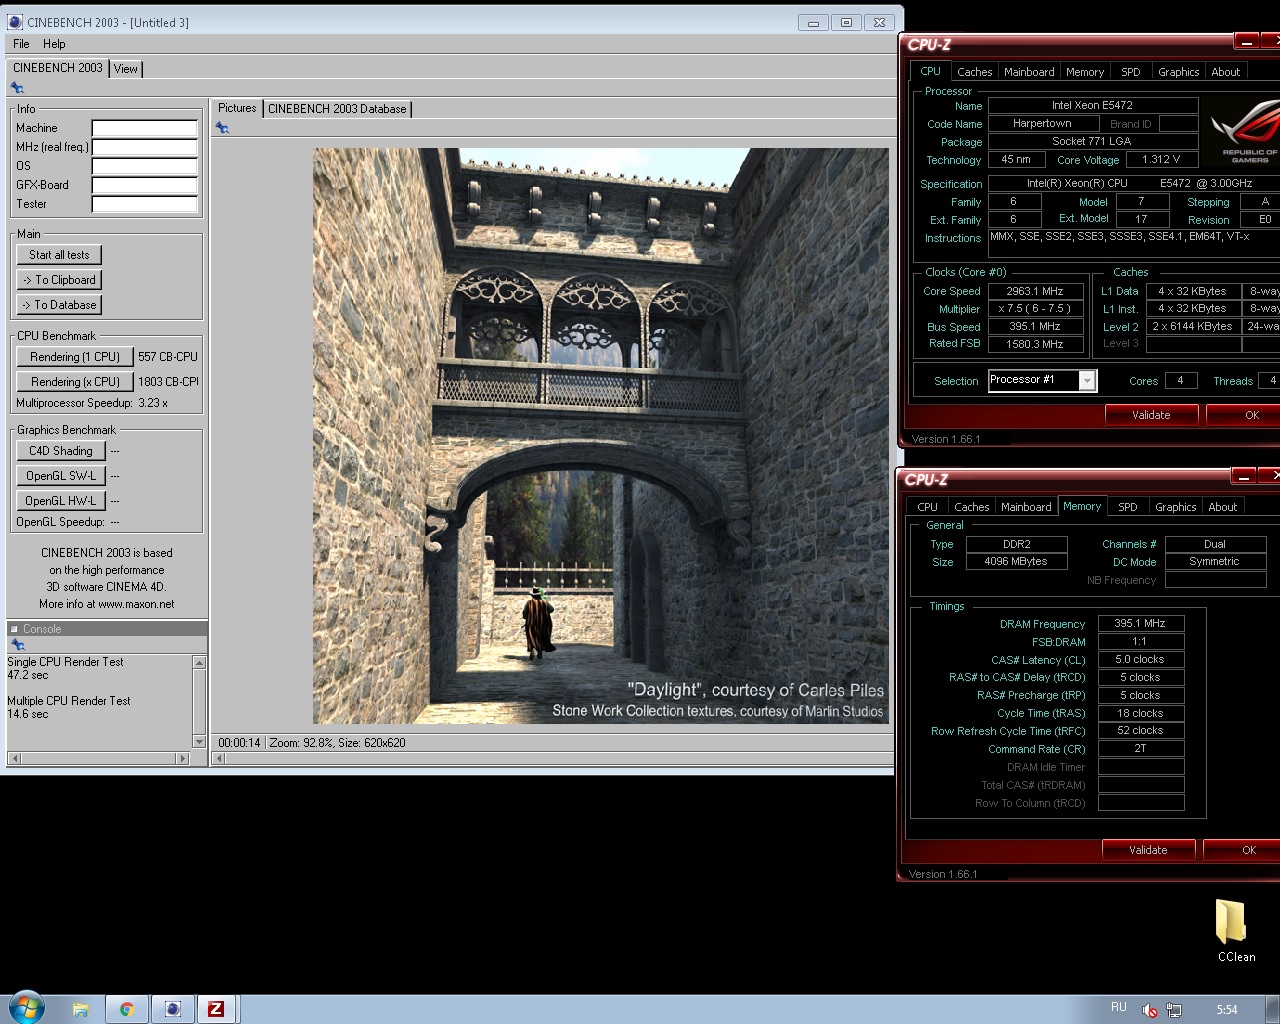This screenshot has height=1024, width=1280.
Task: Open the SPD tab in lower CPU-Z window
Action: (x=1128, y=507)
